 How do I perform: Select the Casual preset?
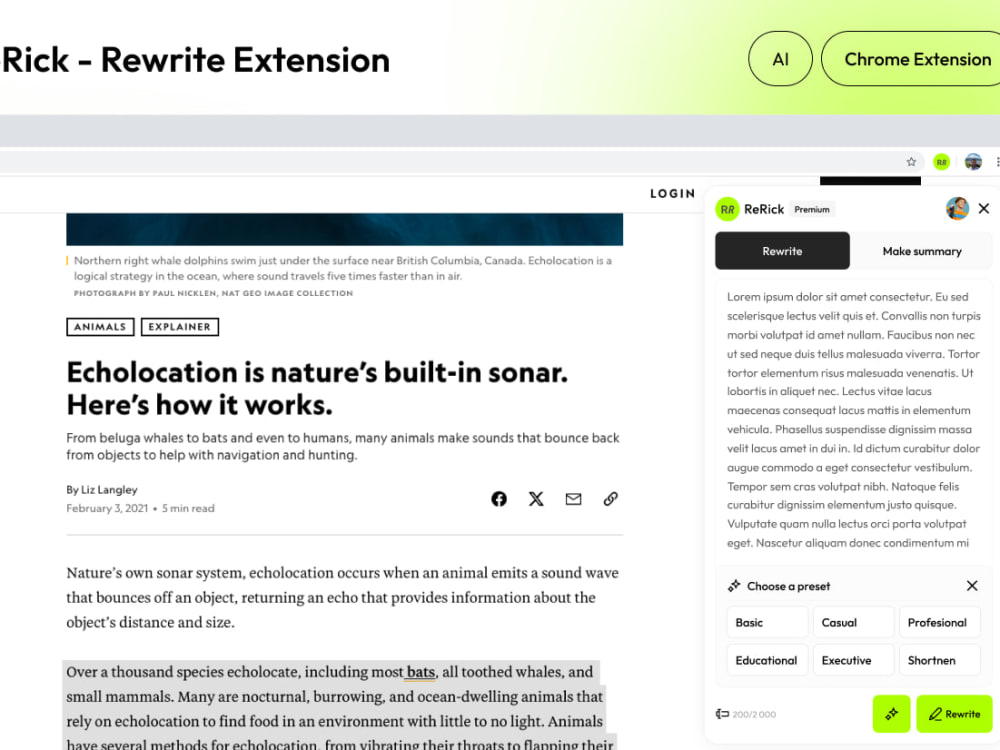pos(853,622)
